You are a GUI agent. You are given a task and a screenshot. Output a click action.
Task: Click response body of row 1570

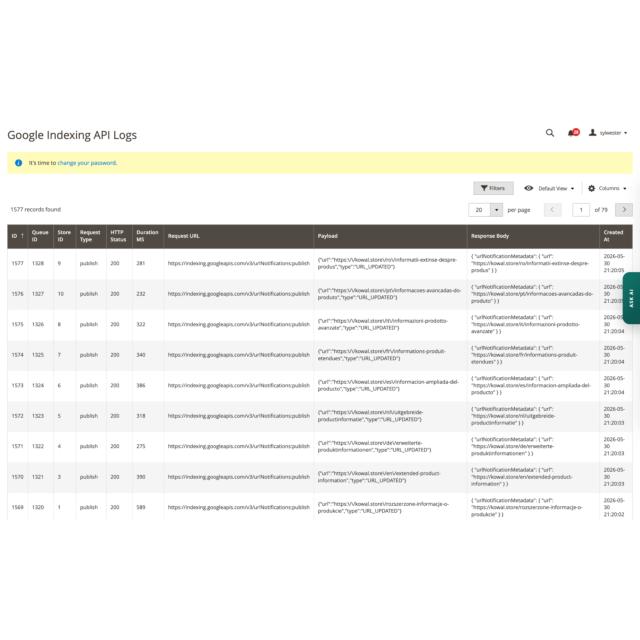tap(522, 477)
